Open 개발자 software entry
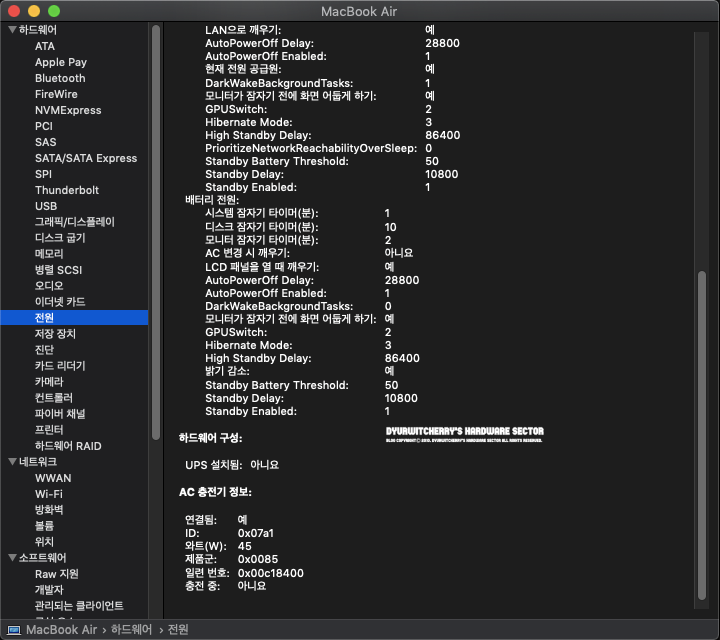The image size is (720, 640). pyautogui.click(x=49, y=590)
